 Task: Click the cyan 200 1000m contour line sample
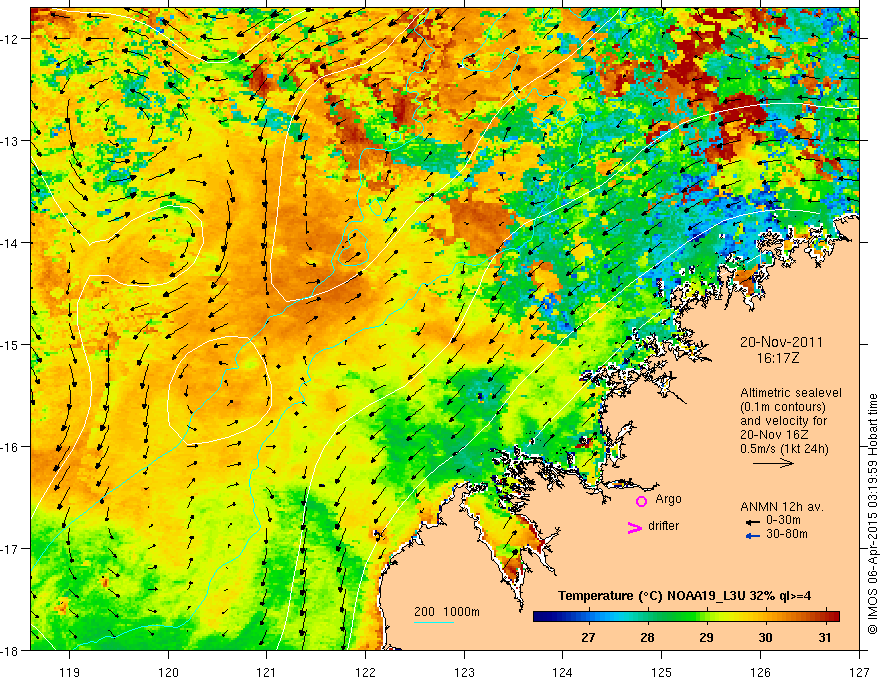coord(434,622)
